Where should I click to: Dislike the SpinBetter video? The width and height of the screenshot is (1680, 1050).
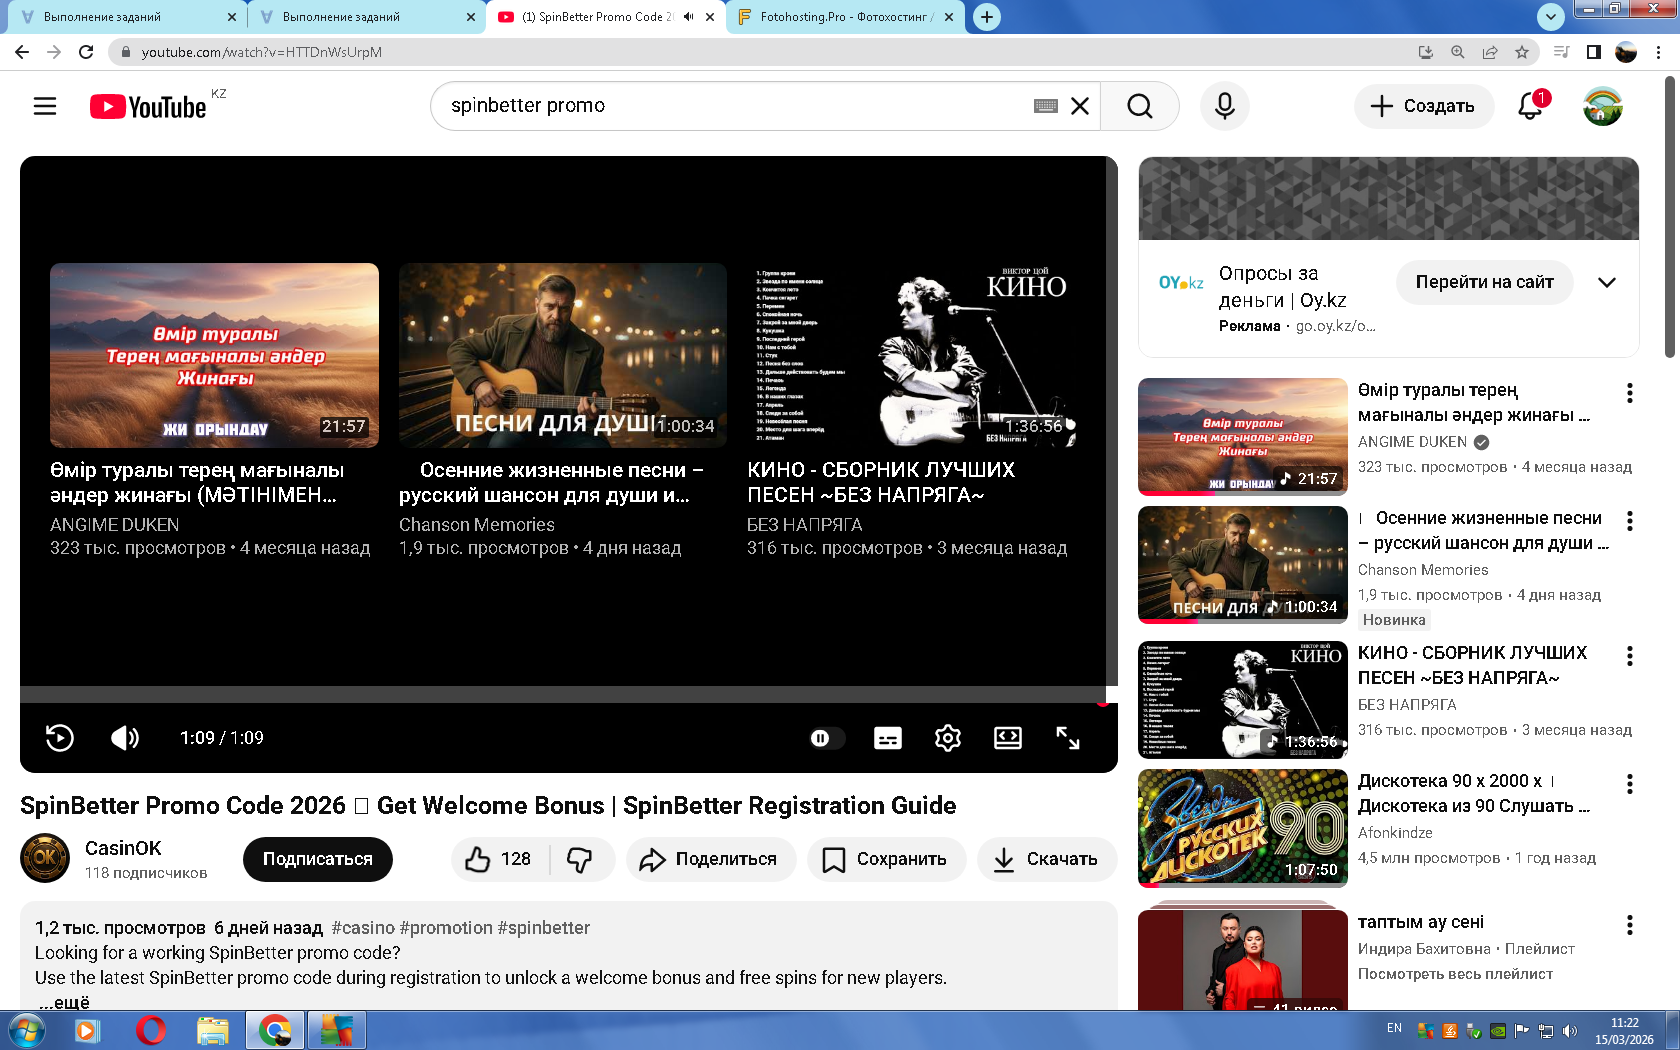pos(580,859)
